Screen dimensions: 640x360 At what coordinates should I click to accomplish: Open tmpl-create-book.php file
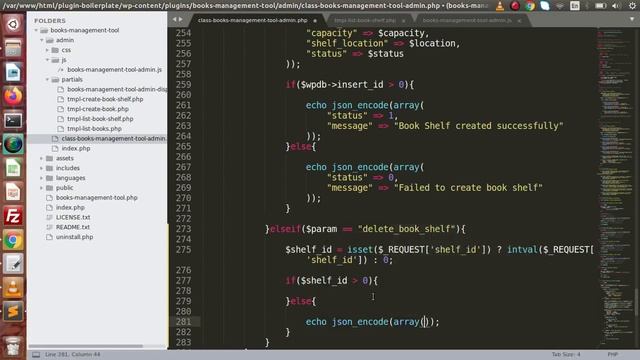tap(98, 109)
